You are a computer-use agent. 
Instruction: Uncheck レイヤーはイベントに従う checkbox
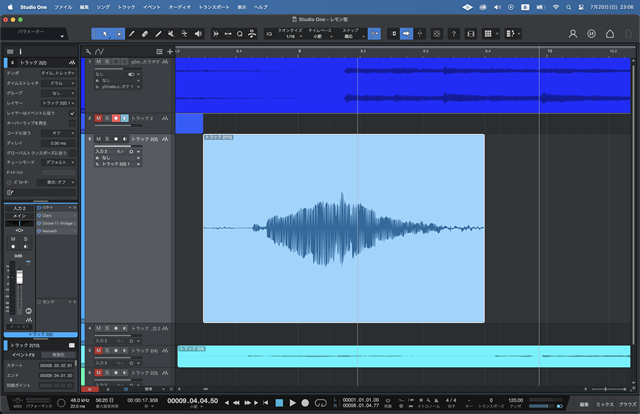72,113
